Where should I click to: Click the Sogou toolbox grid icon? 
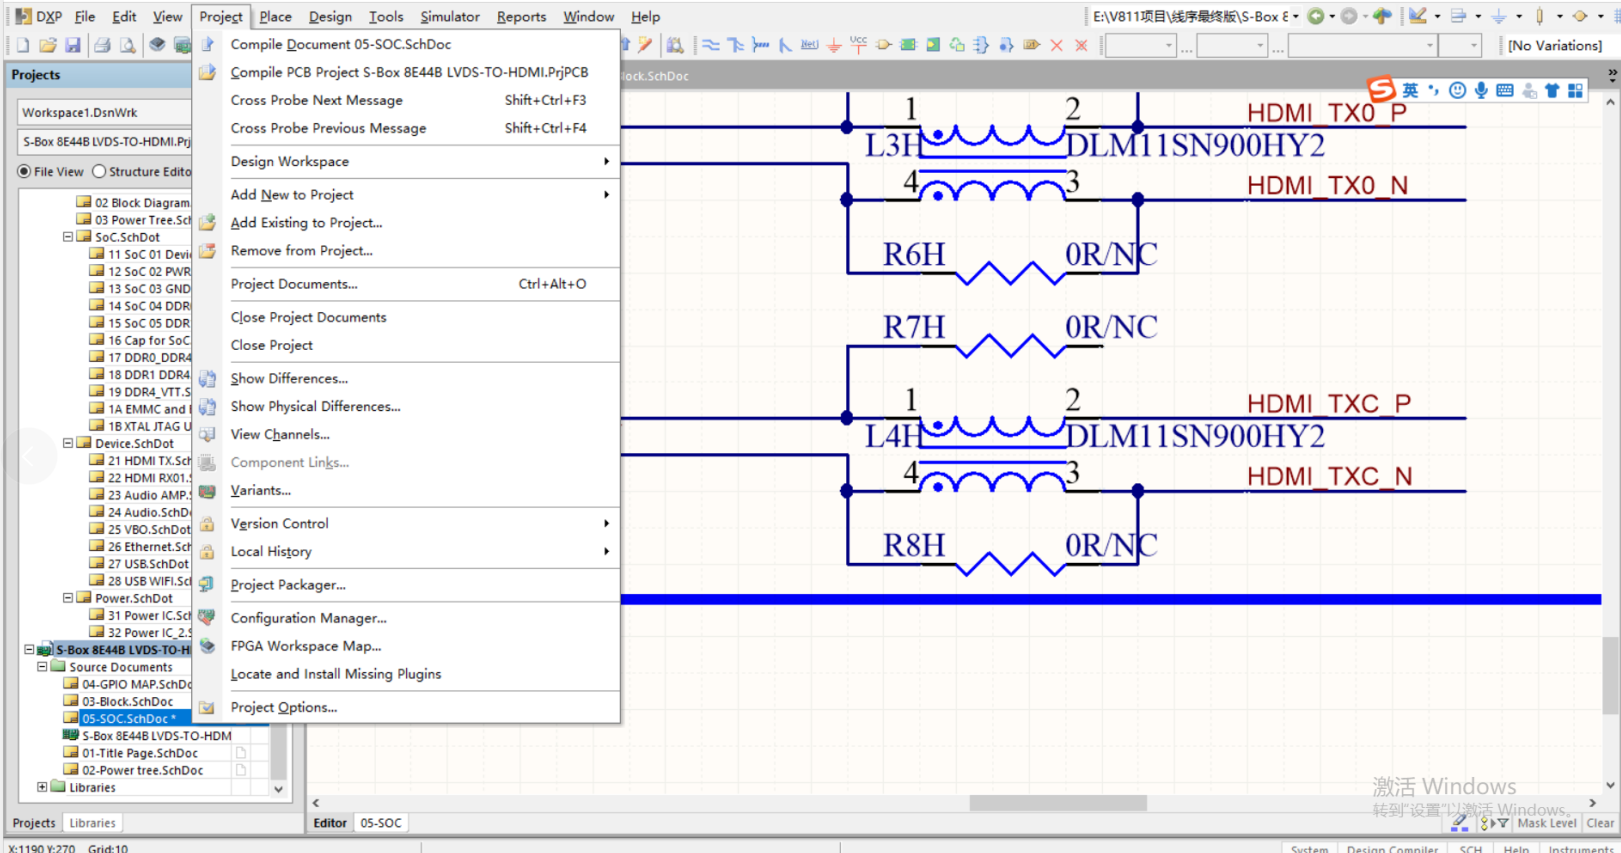[1575, 90]
